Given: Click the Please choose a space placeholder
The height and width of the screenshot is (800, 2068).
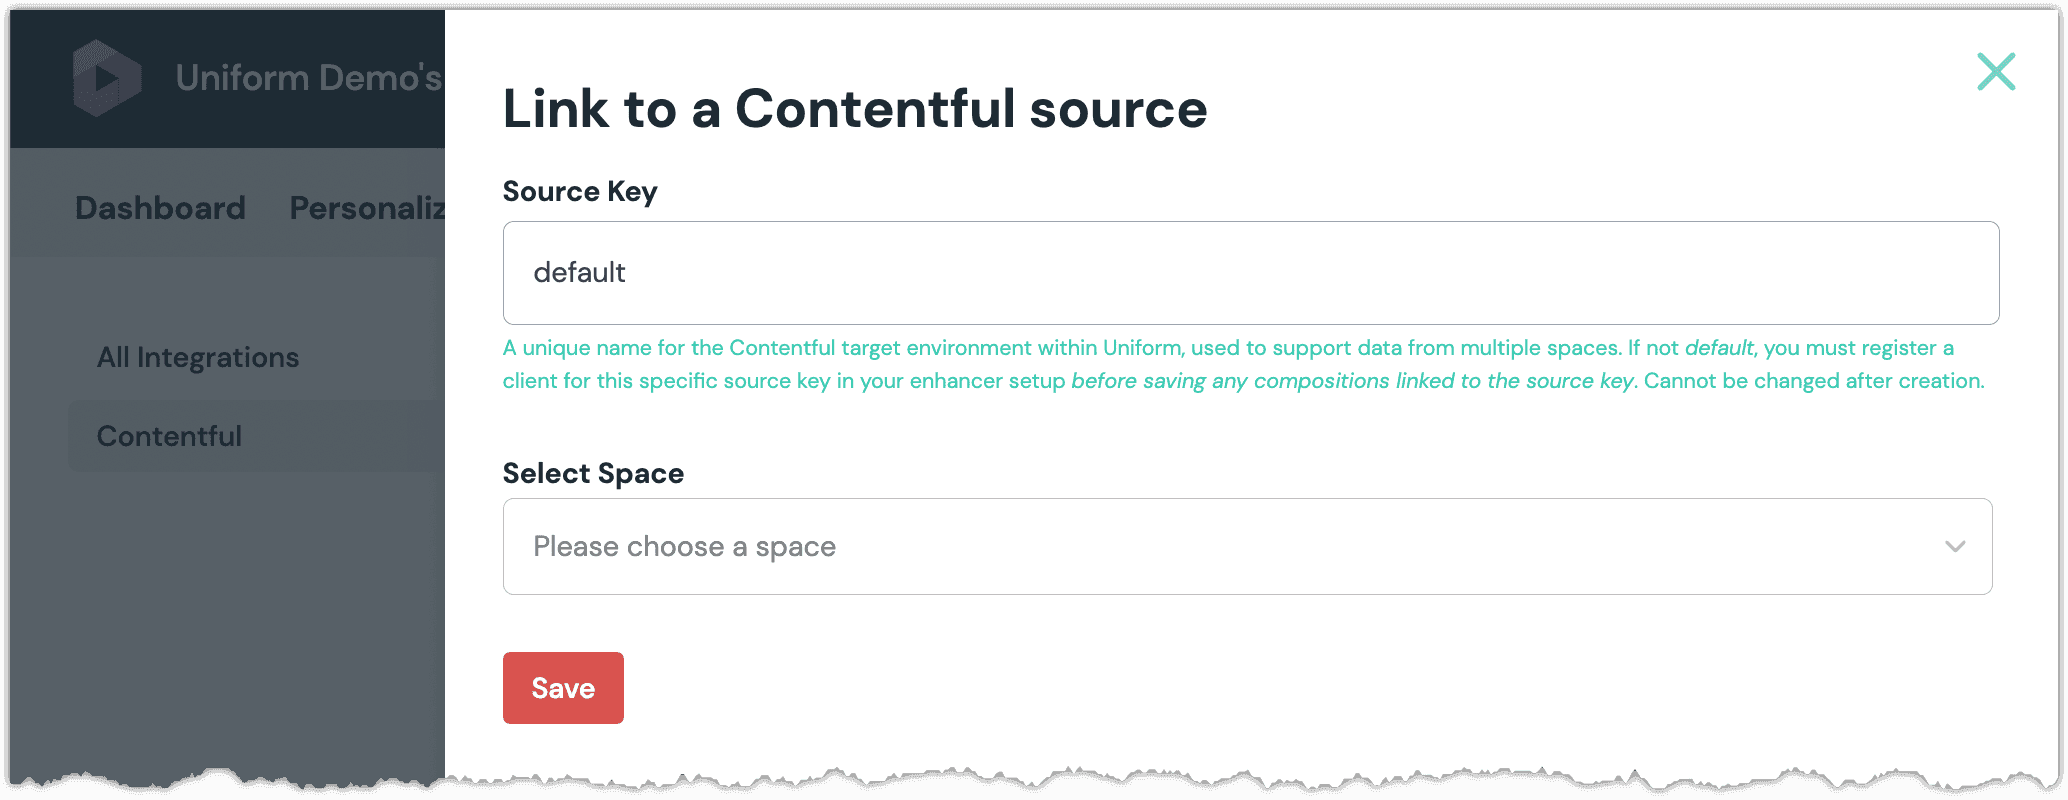Looking at the screenshot, I should point(684,546).
